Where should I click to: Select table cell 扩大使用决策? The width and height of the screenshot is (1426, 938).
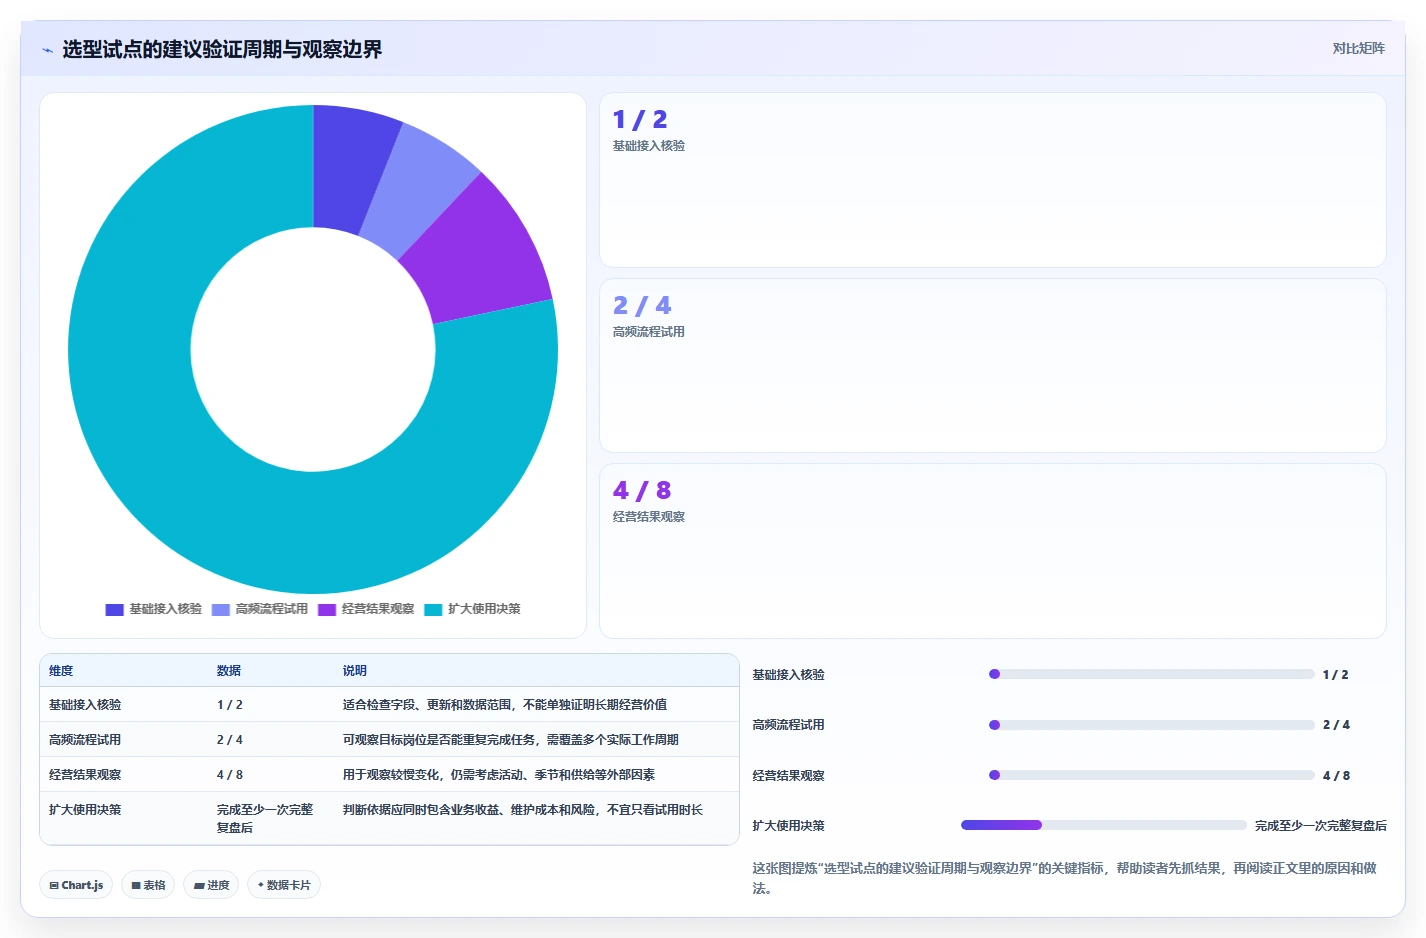coord(85,810)
